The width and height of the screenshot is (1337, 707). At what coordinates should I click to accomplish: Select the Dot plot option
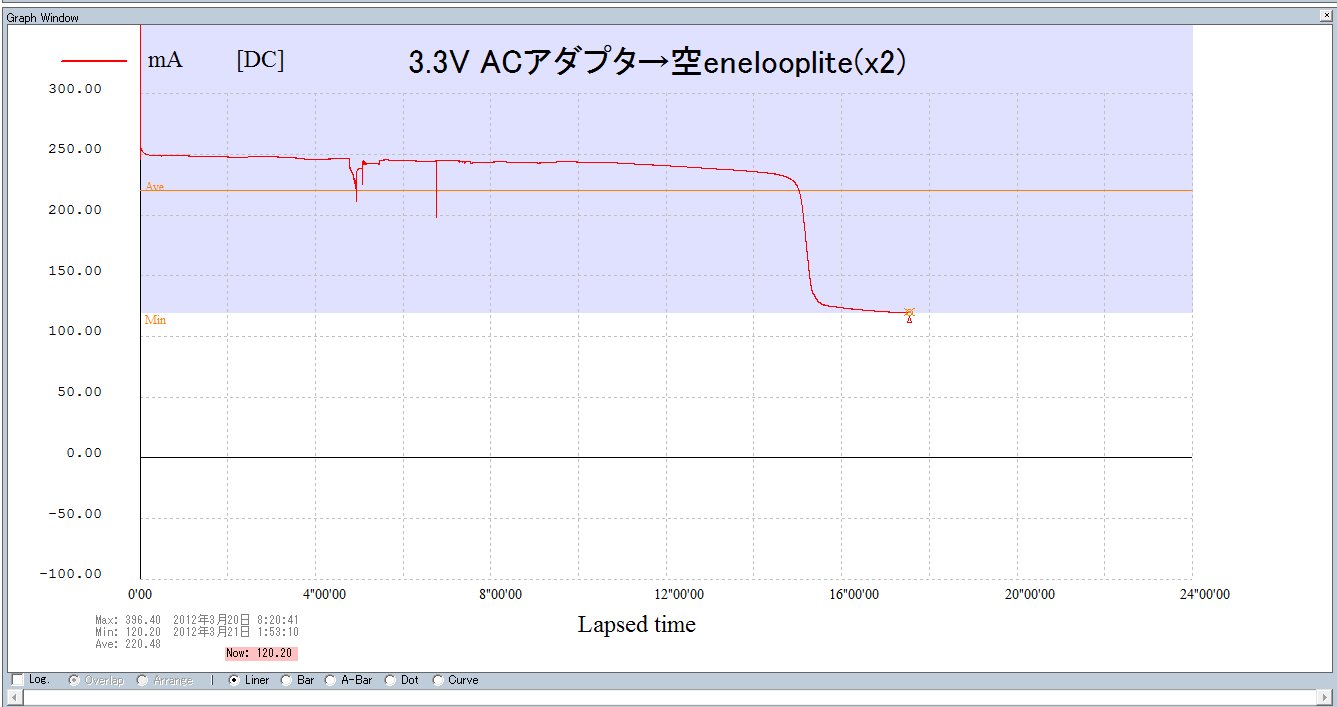tap(390, 680)
